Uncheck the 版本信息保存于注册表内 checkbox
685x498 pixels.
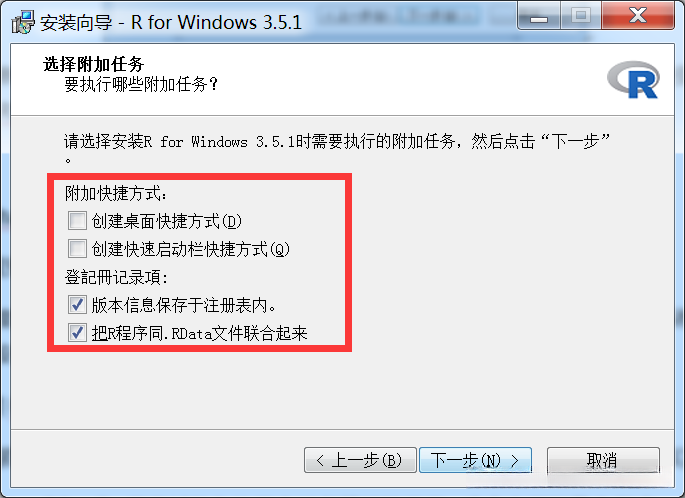(77, 304)
